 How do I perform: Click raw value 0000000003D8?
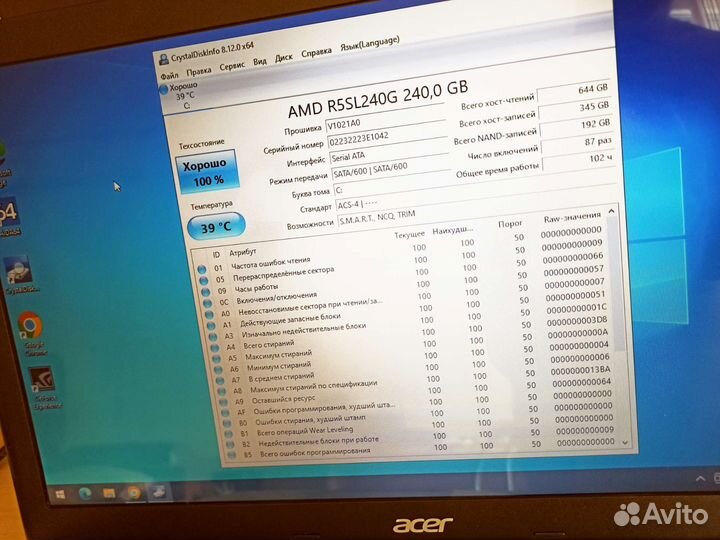(x=576, y=320)
